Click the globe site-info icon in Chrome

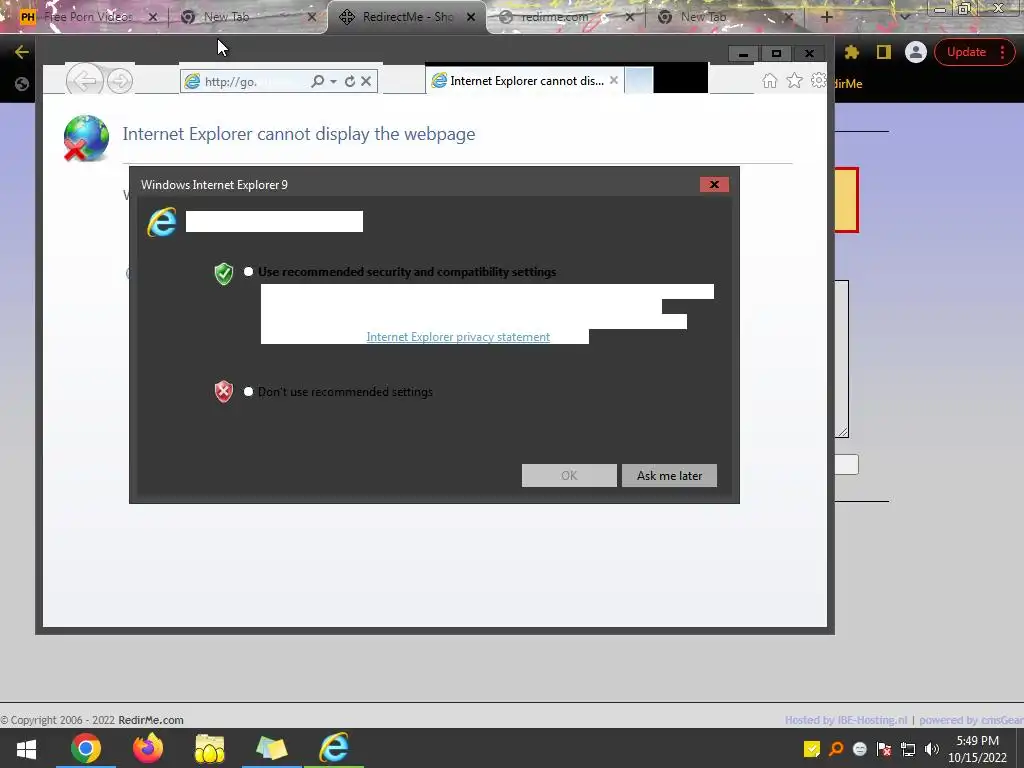(x=22, y=84)
